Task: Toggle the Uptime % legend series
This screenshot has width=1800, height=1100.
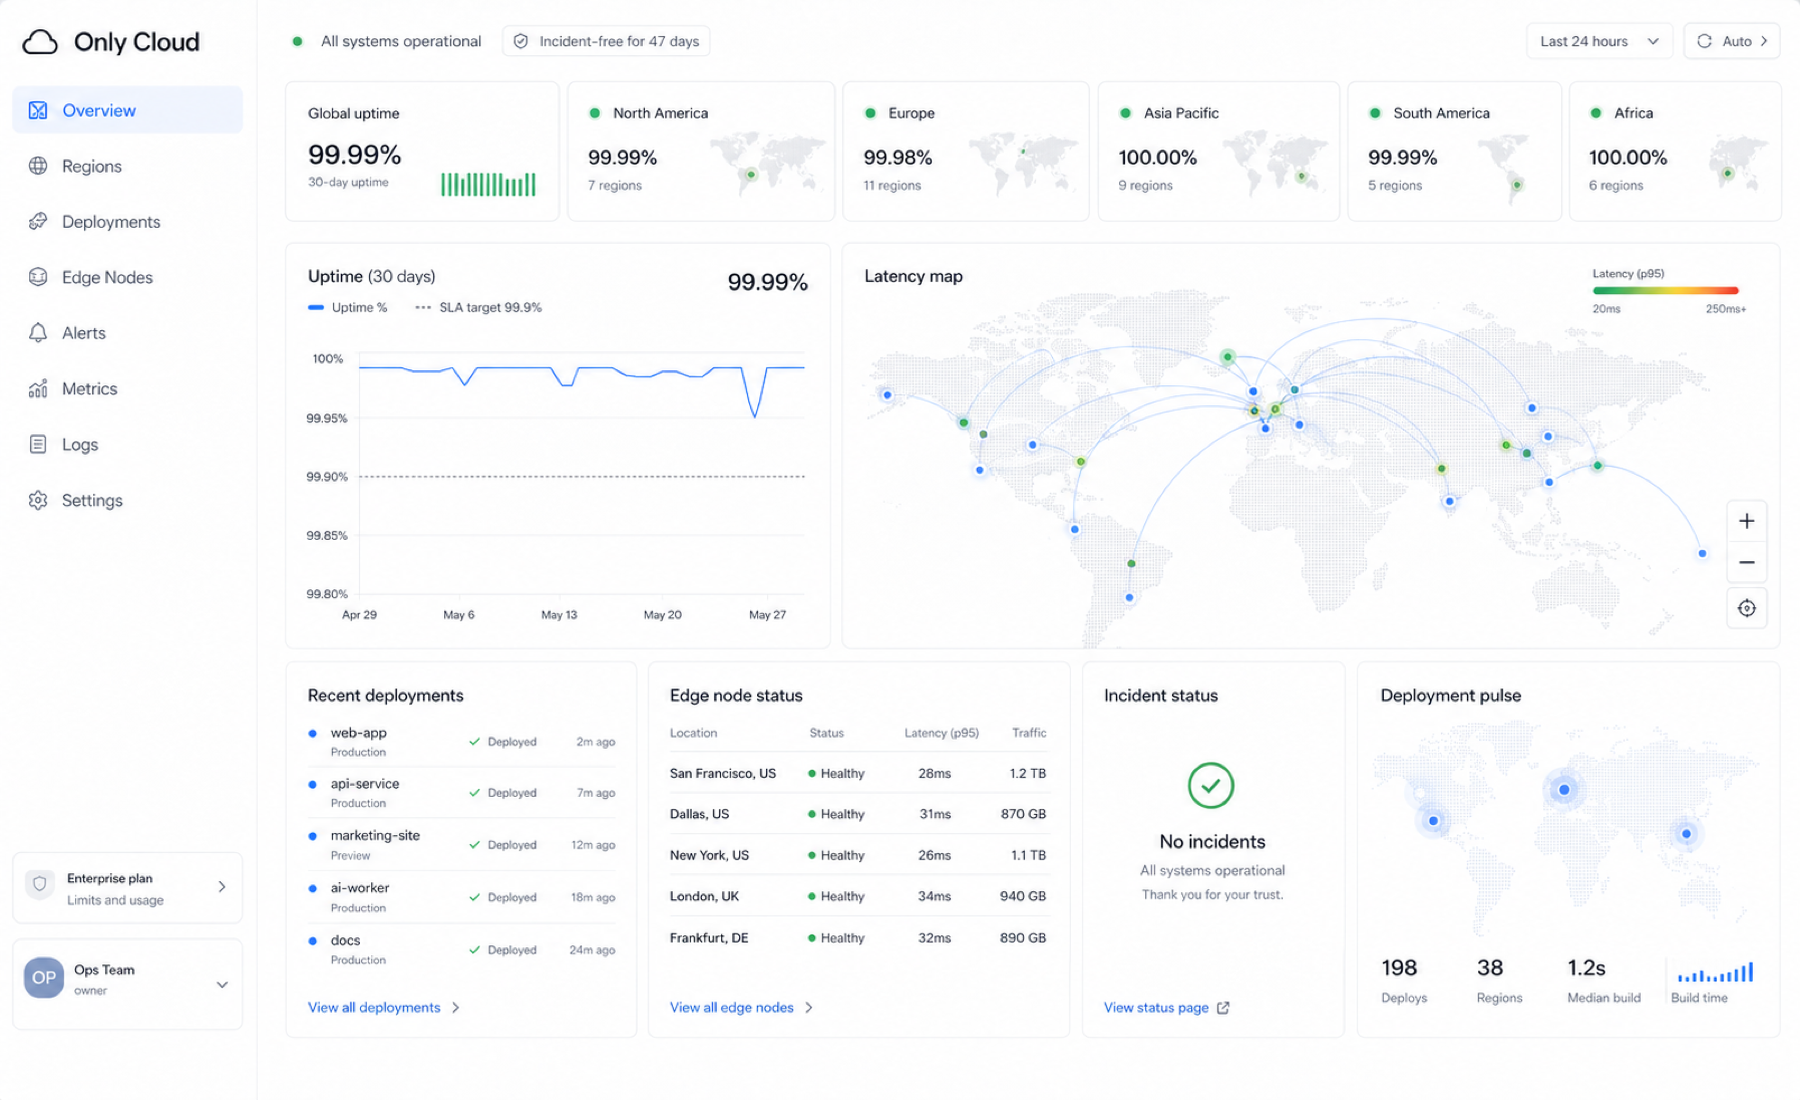Action: coord(348,308)
